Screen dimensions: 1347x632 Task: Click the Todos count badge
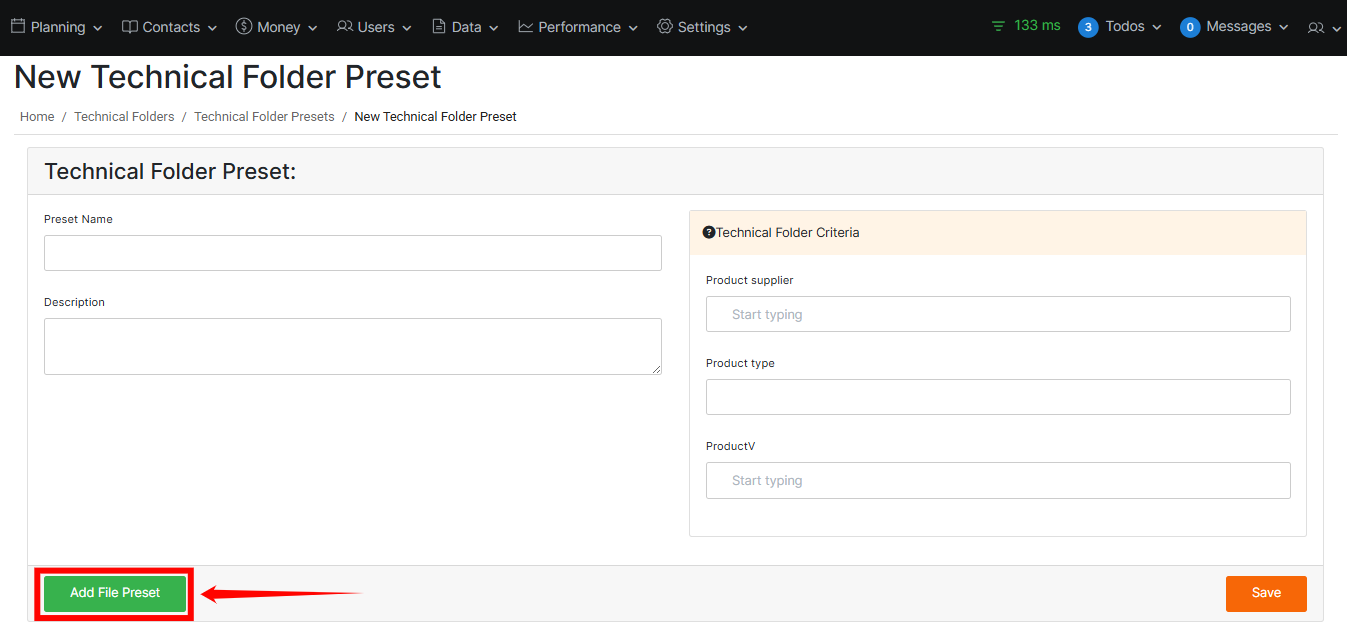(x=1088, y=27)
